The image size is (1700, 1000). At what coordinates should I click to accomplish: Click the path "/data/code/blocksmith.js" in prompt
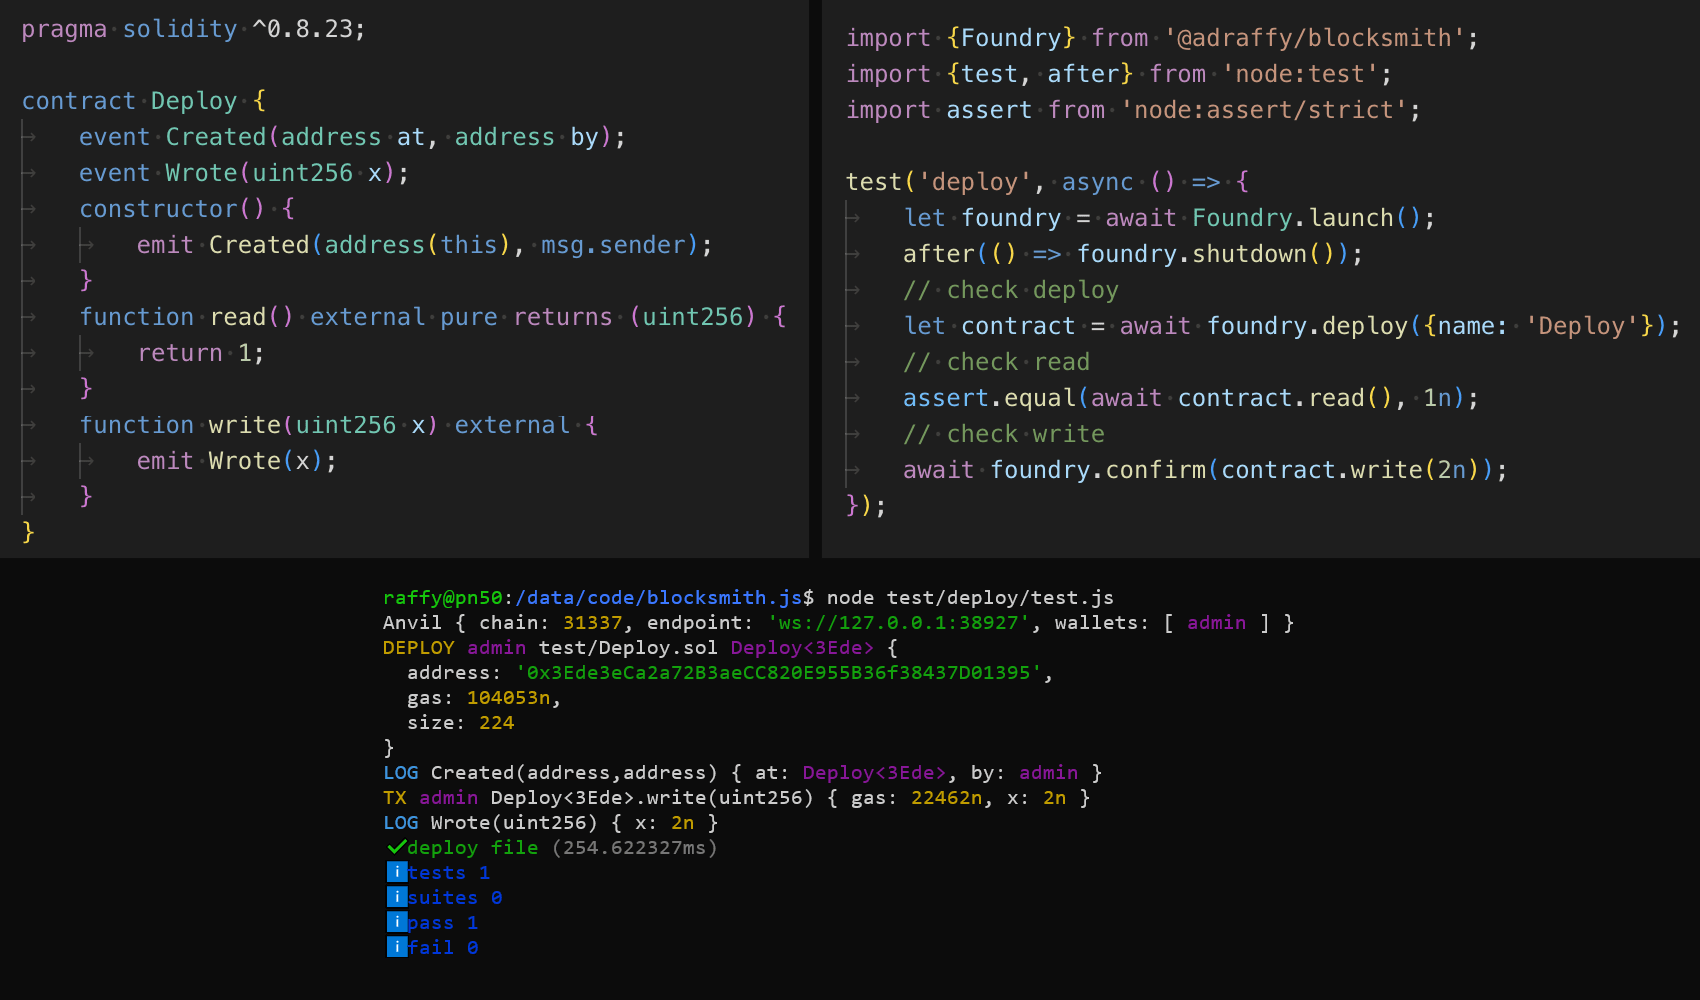(x=655, y=597)
